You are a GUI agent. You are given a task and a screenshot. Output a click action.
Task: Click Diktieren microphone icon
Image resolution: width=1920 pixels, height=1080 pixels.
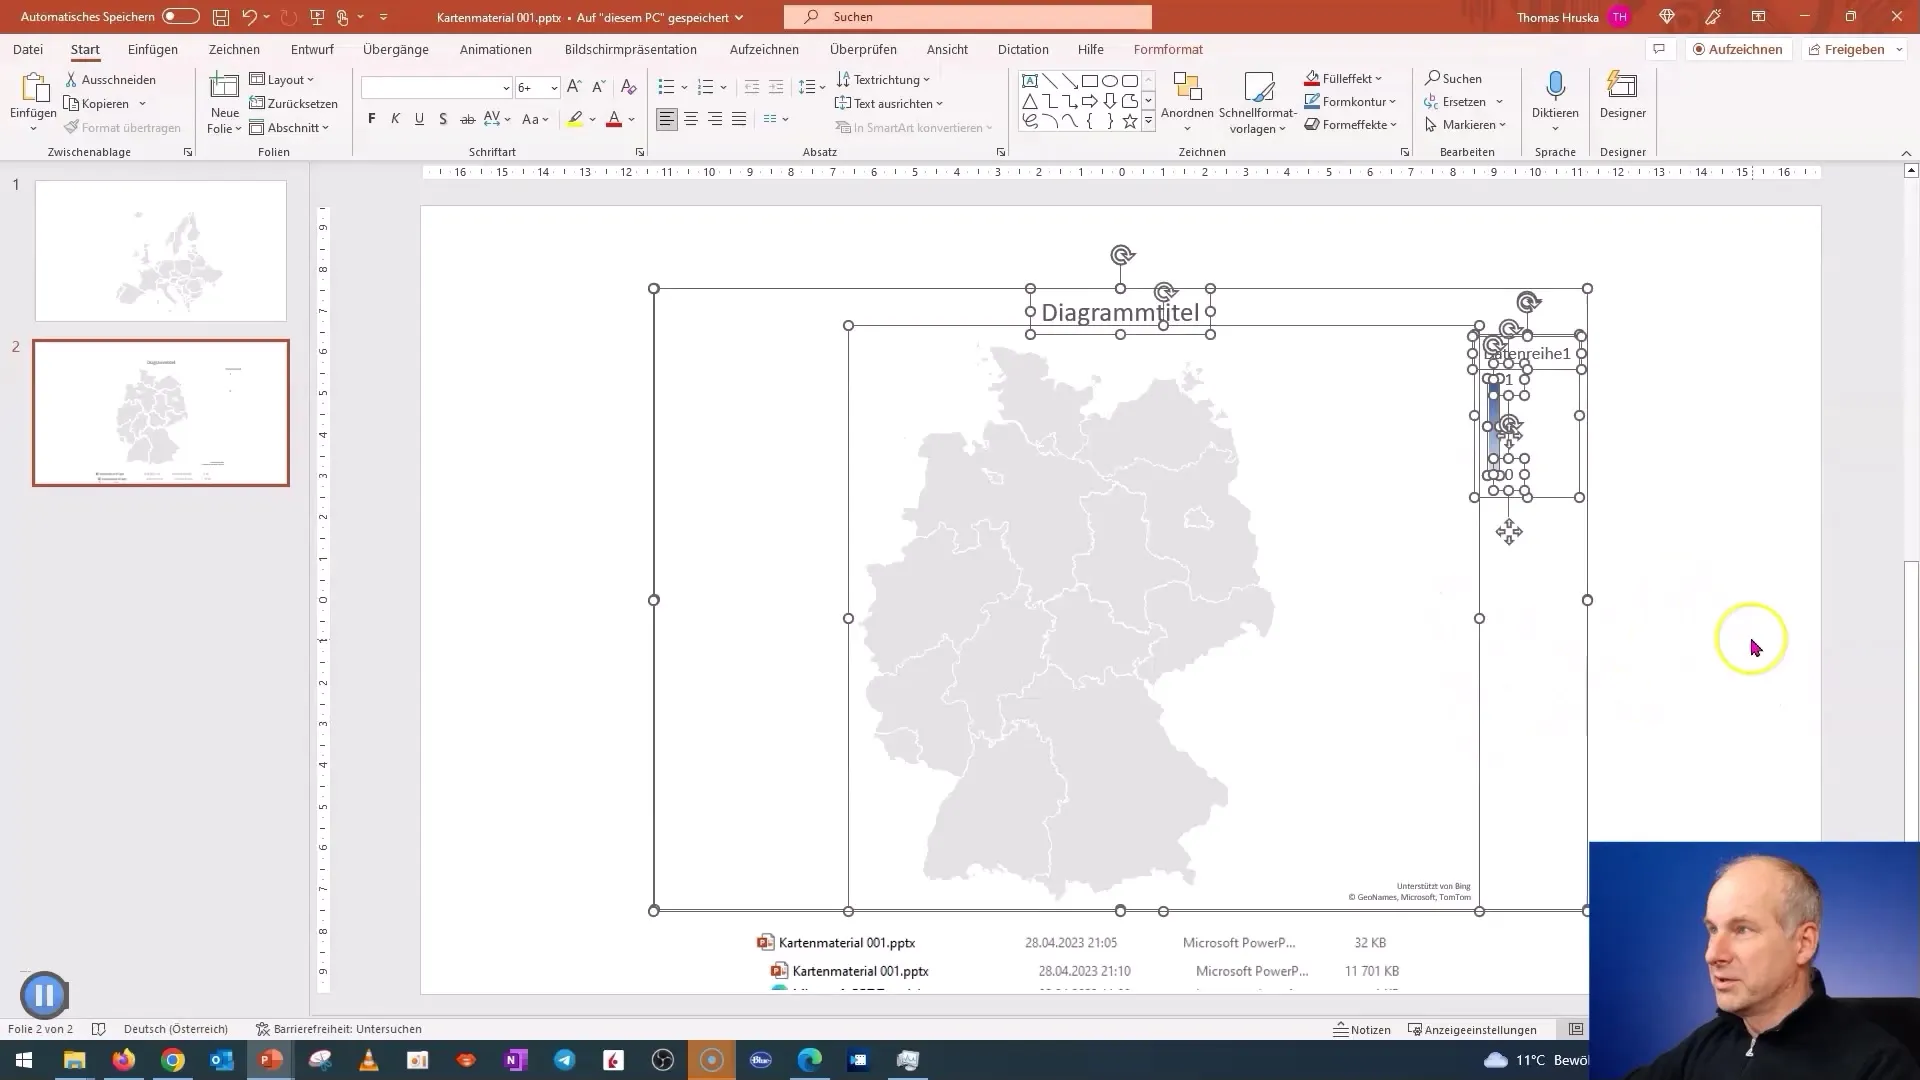tap(1555, 86)
